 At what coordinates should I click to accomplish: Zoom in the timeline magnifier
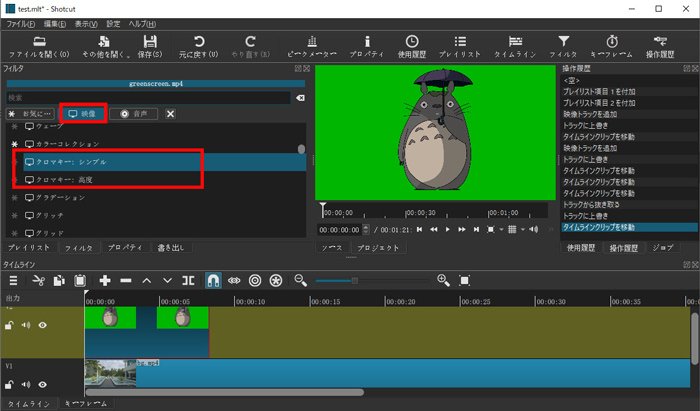pyautogui.click(x=443, y=280)
